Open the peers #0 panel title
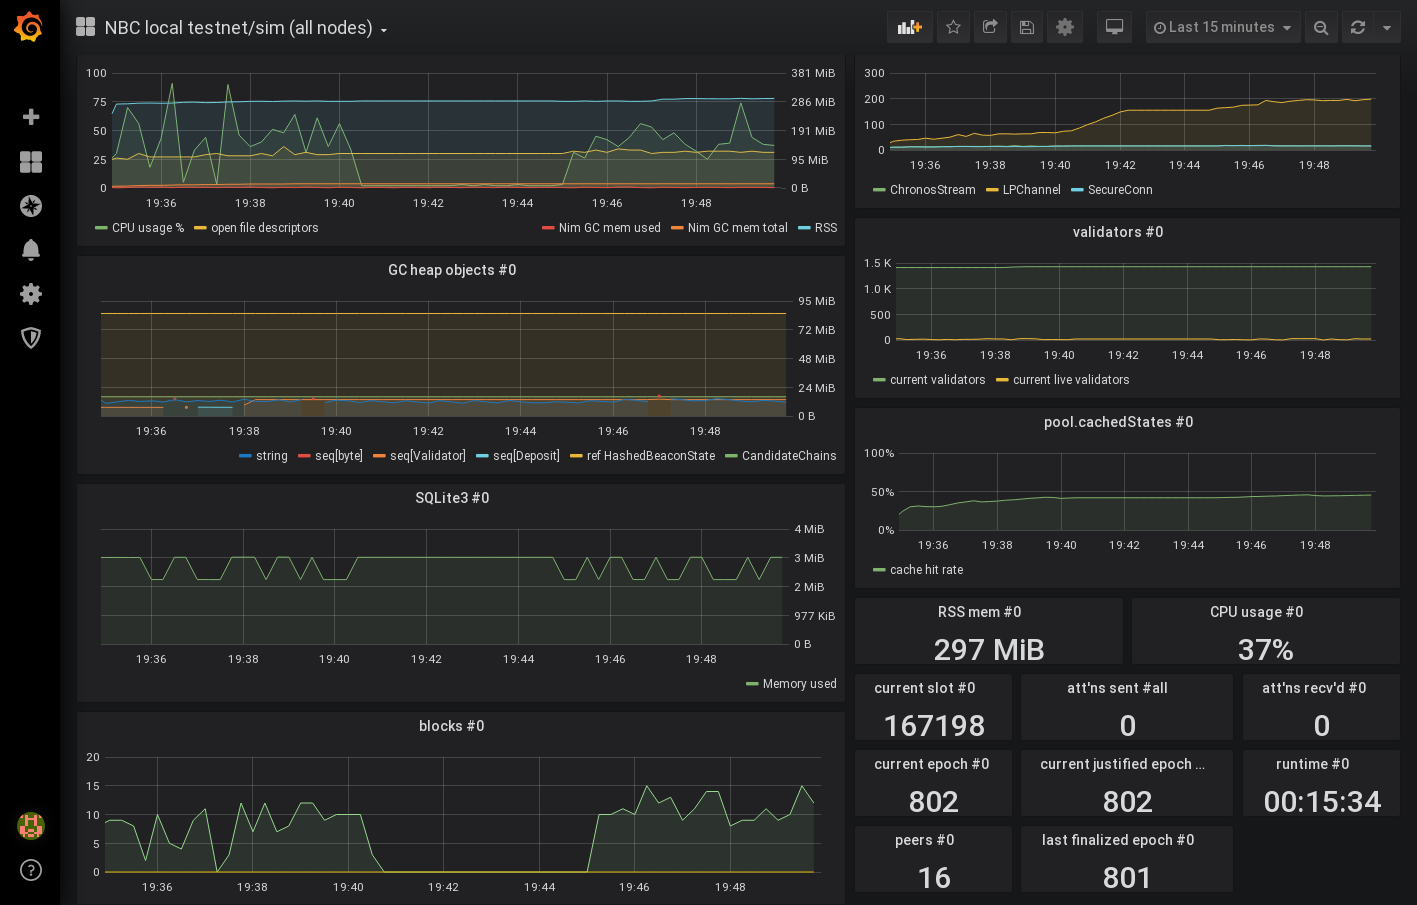Viewport: 1417px width, 905px height. pyautogui.click(x=925, y=840)
